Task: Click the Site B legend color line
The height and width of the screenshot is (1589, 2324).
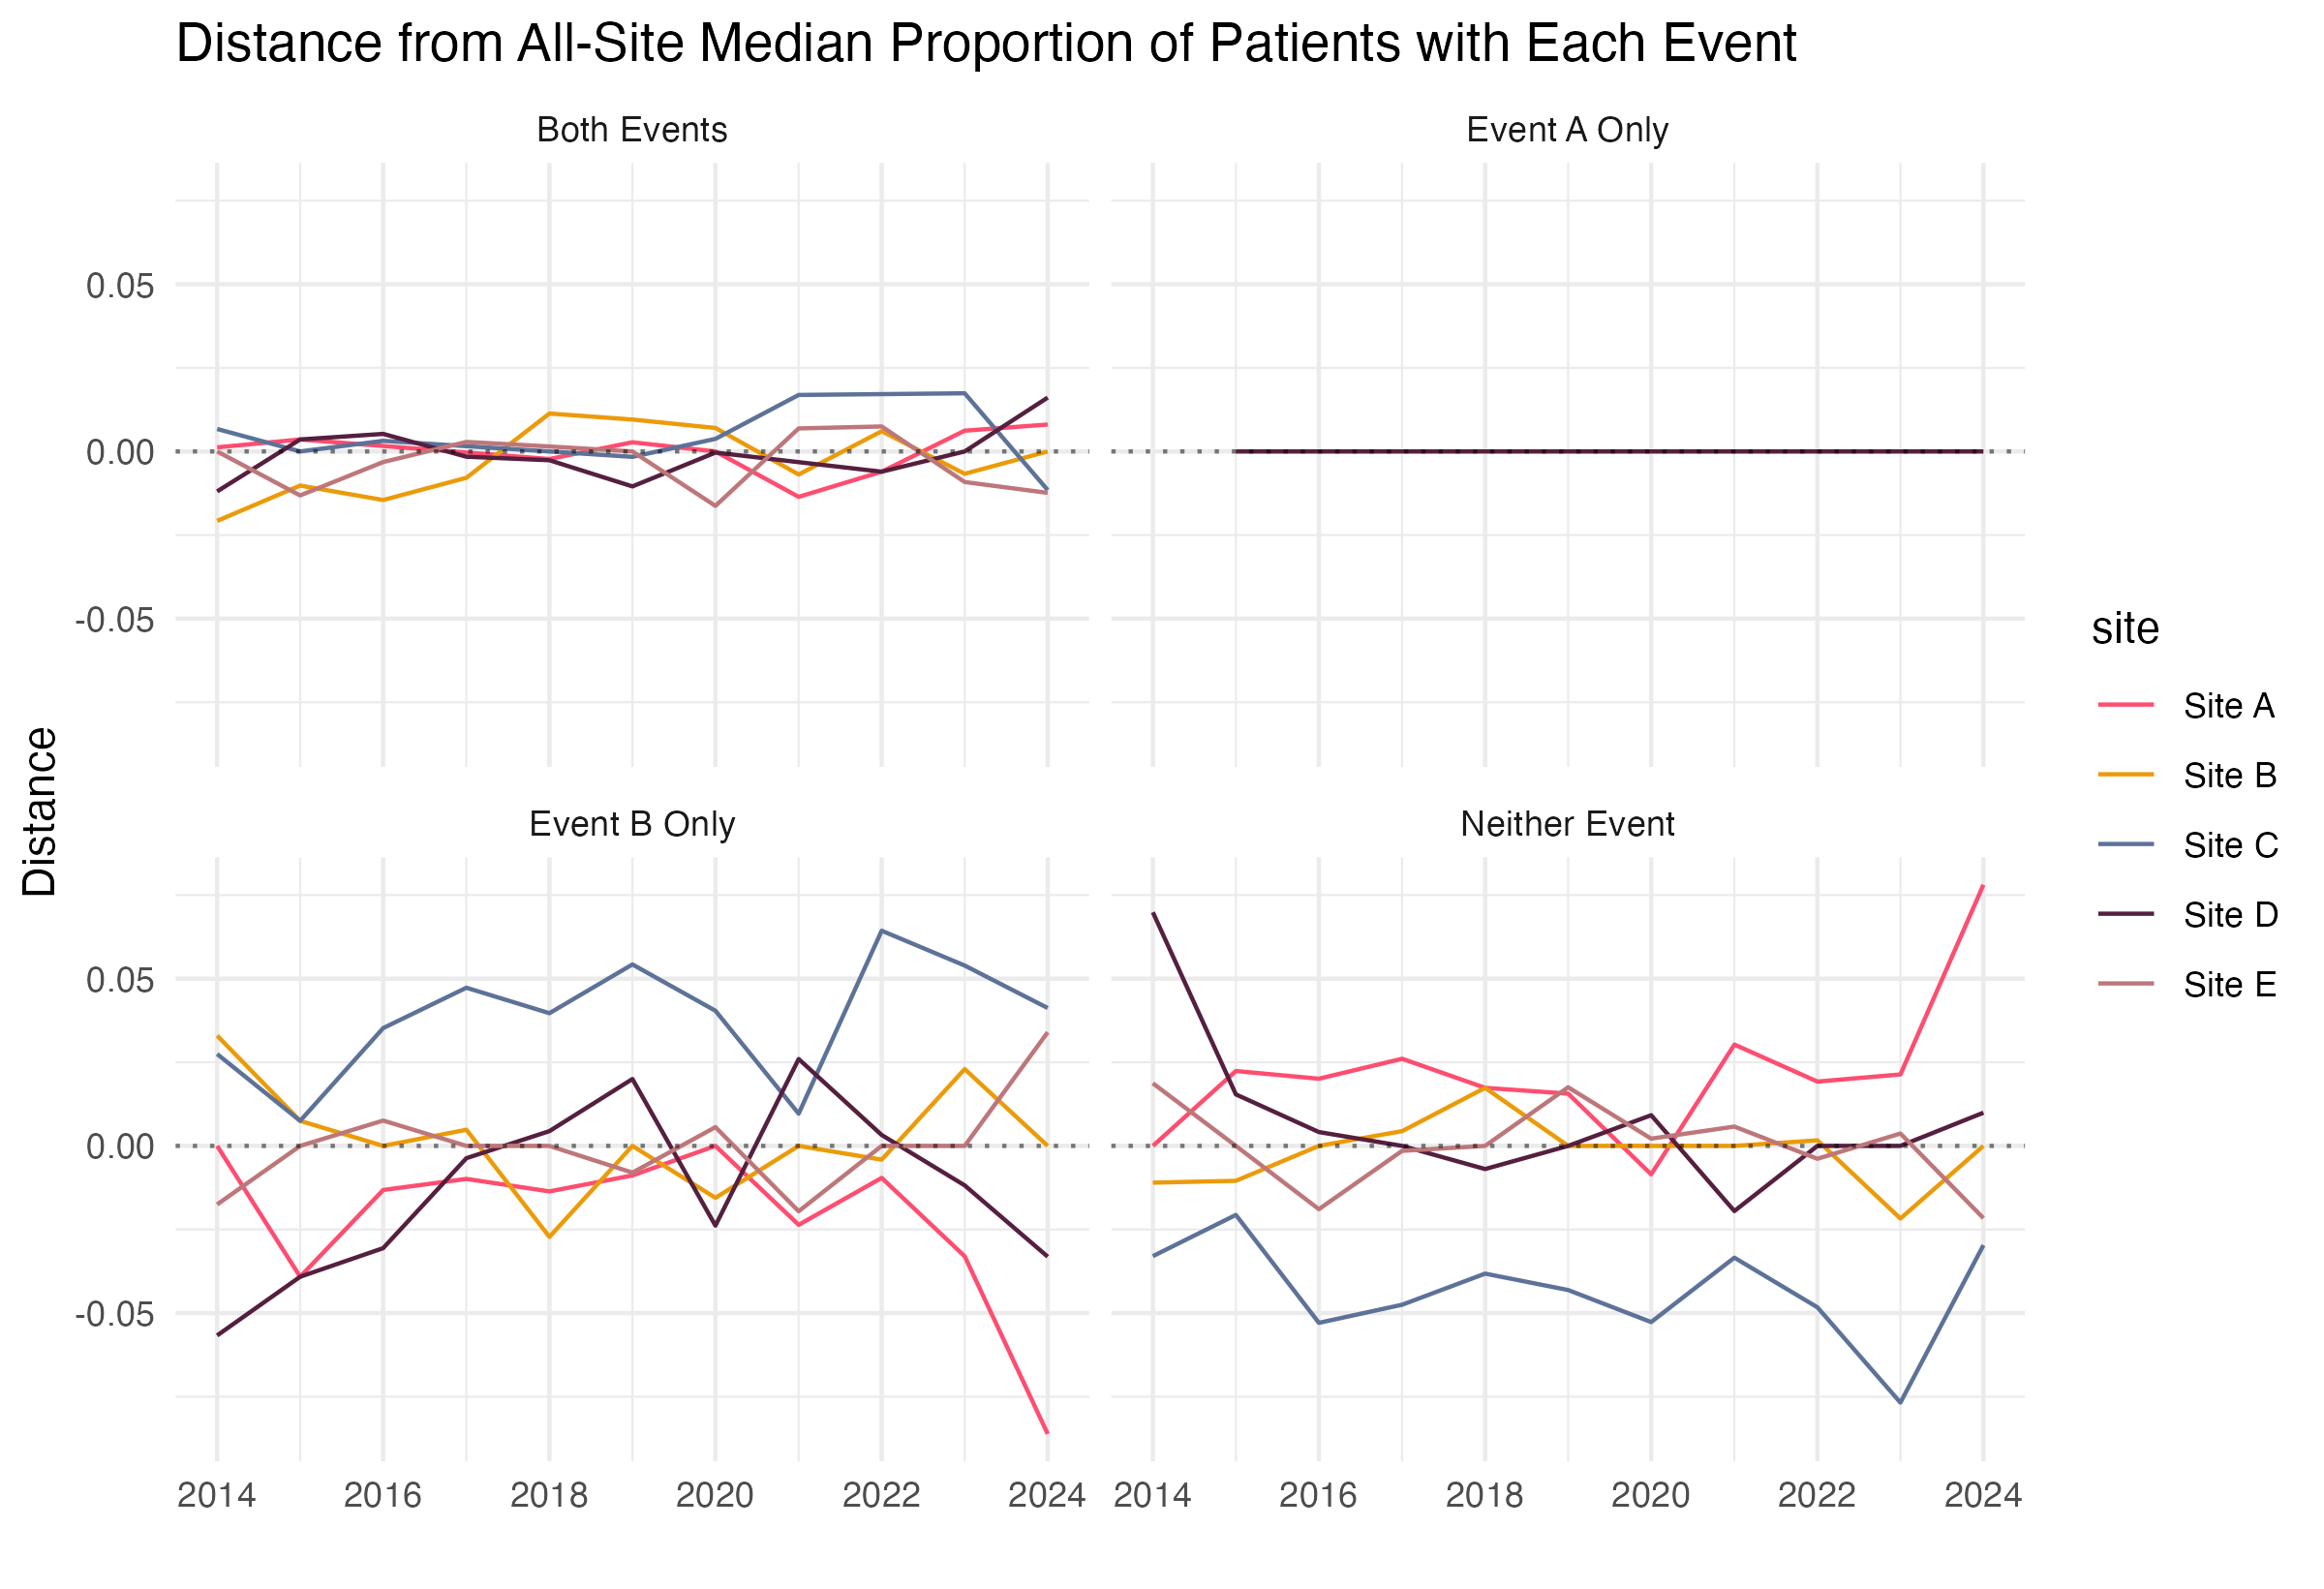Action: tap(2125, 775)
